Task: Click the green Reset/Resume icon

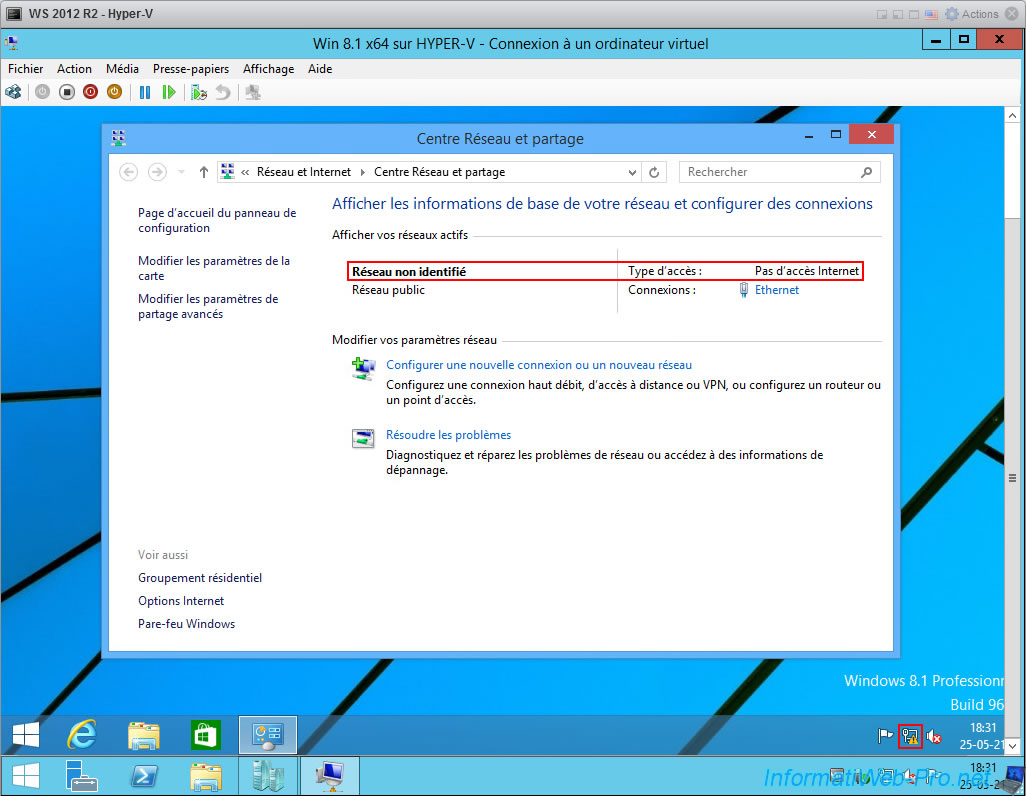Action: pyautogui.click(x=169, y=92)
